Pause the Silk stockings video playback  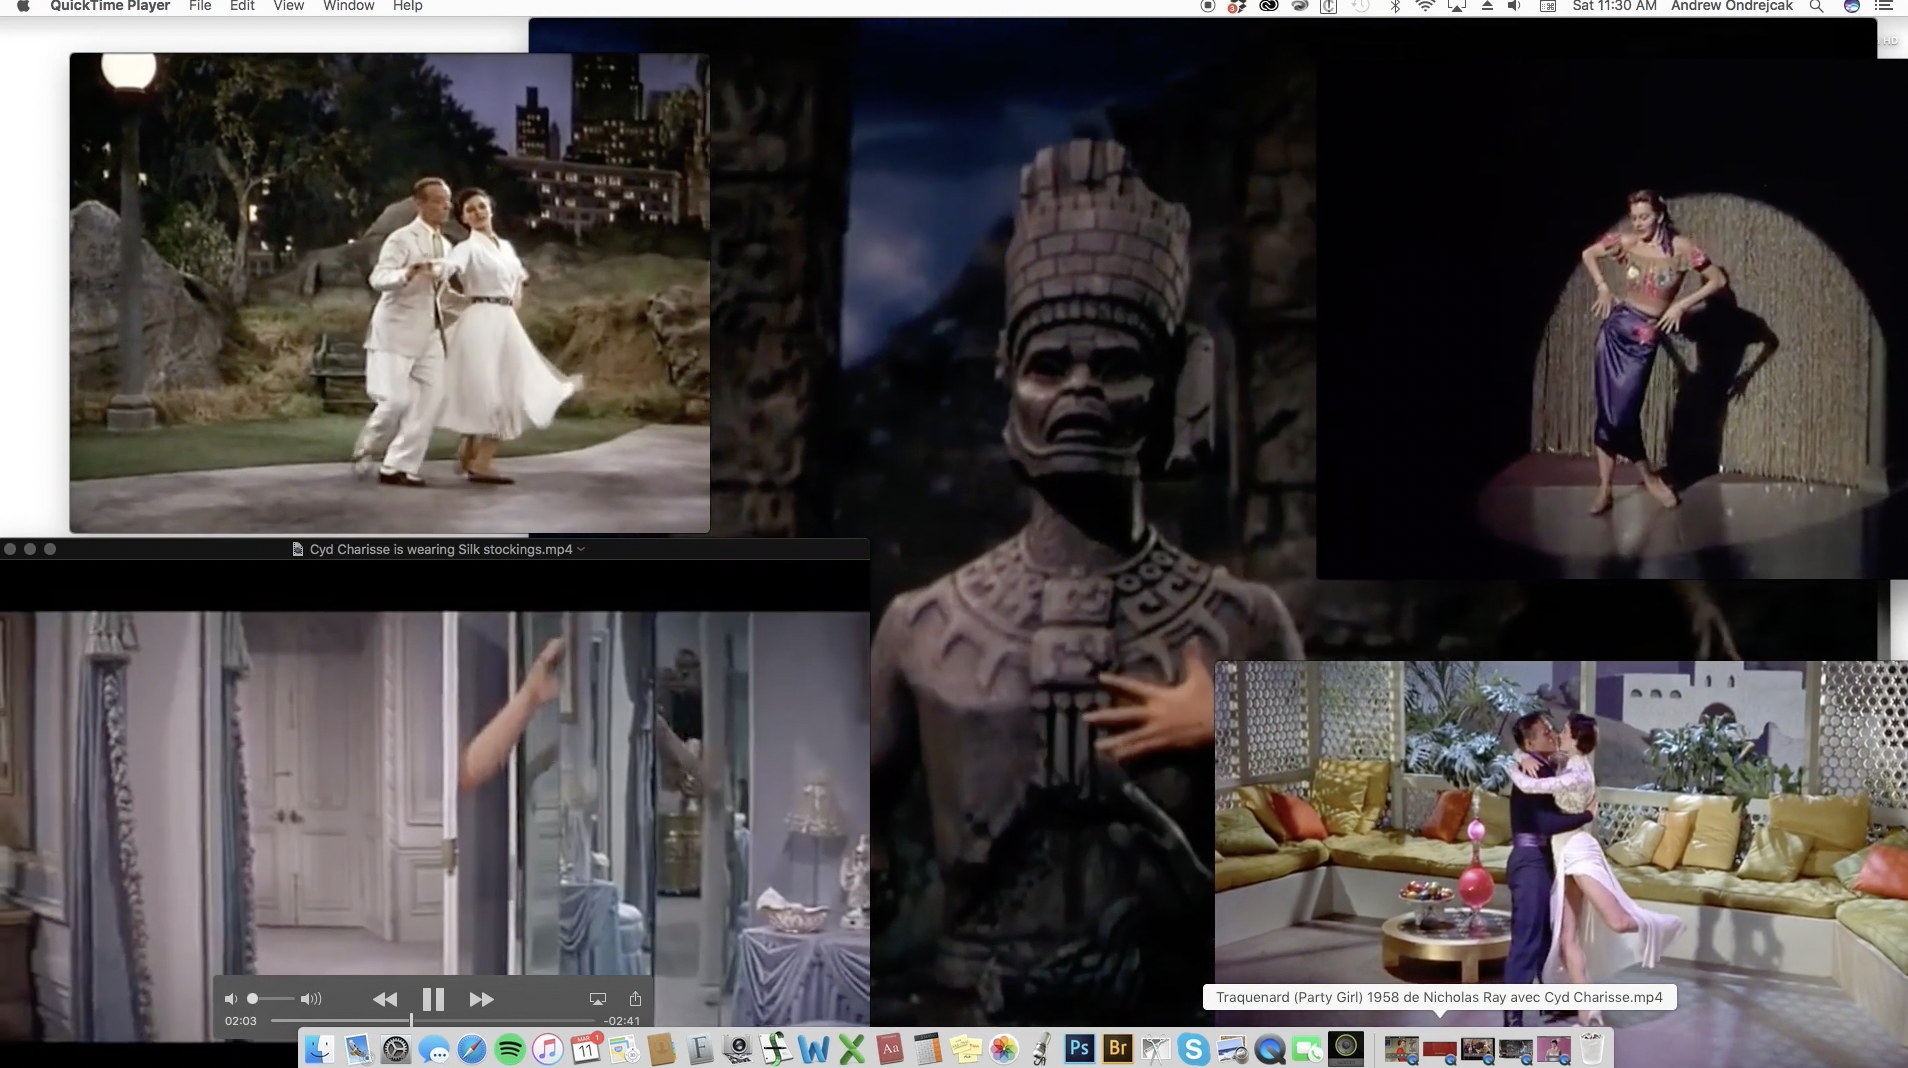pyautogui.click(x=433, y=999)
